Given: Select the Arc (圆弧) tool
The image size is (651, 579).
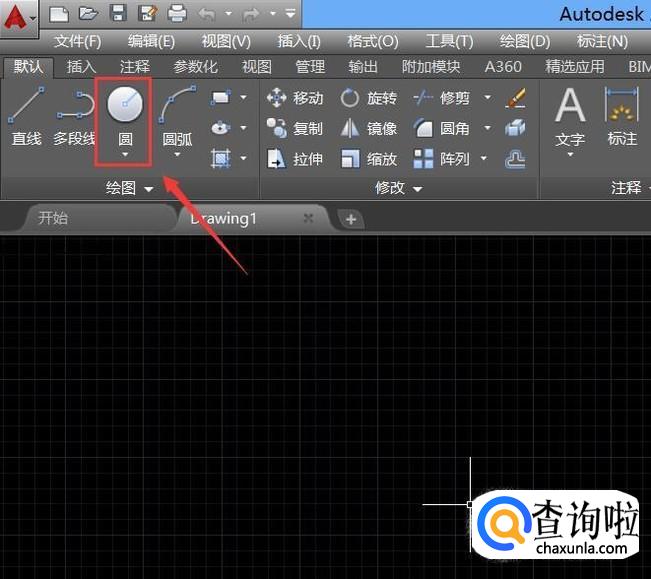Looking at the screenshot, I should click(177, 115).
